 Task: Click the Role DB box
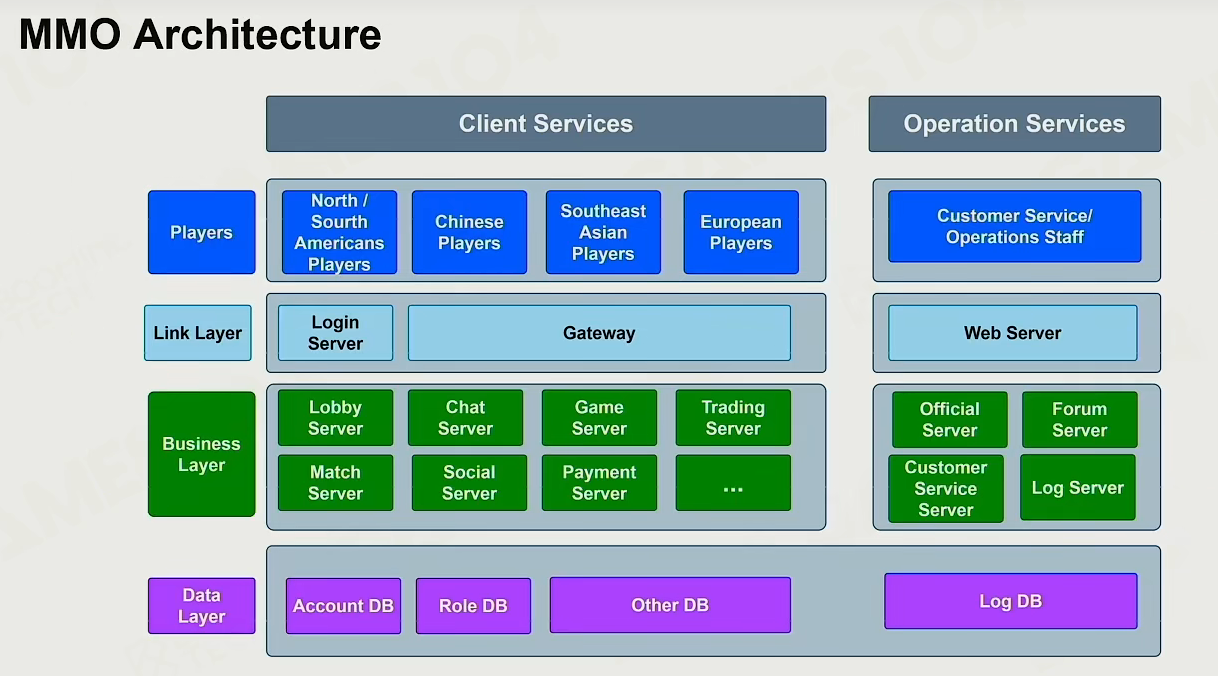coord(473,606)
